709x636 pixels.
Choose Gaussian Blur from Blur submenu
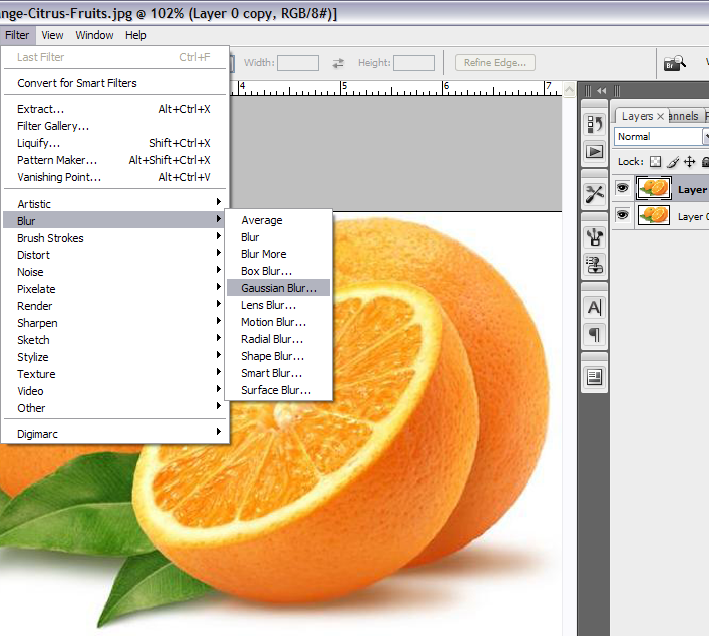[x=279, y=288]
